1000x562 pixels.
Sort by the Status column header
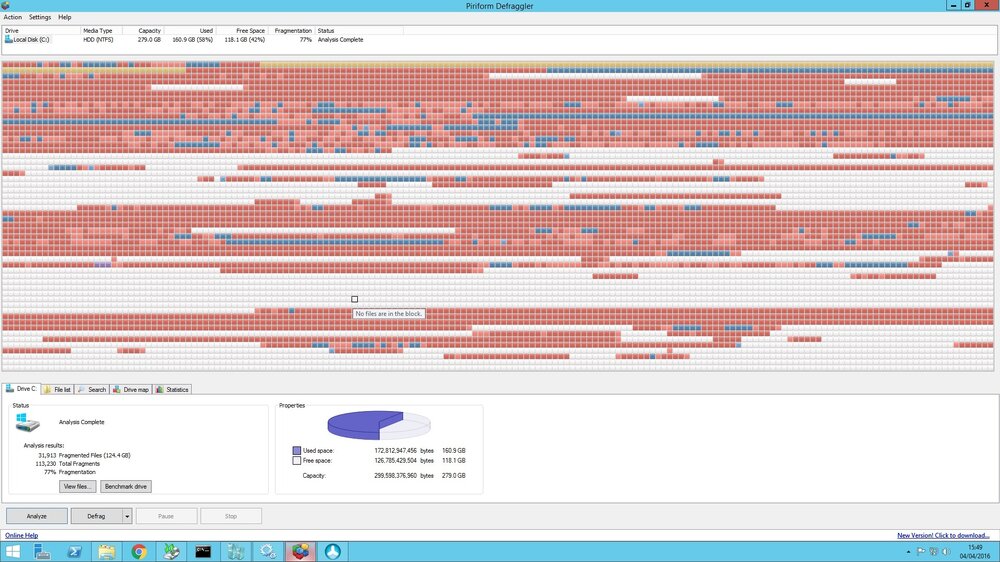coord(359,31)
